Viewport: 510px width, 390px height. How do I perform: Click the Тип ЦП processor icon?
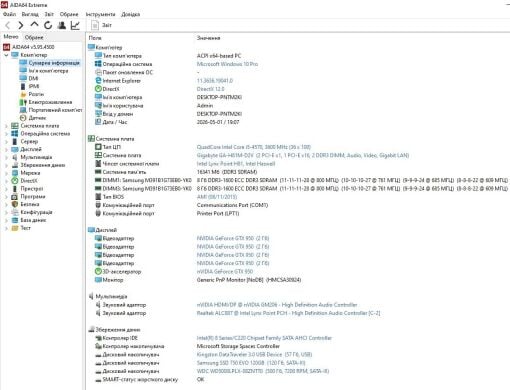(98, 147)
